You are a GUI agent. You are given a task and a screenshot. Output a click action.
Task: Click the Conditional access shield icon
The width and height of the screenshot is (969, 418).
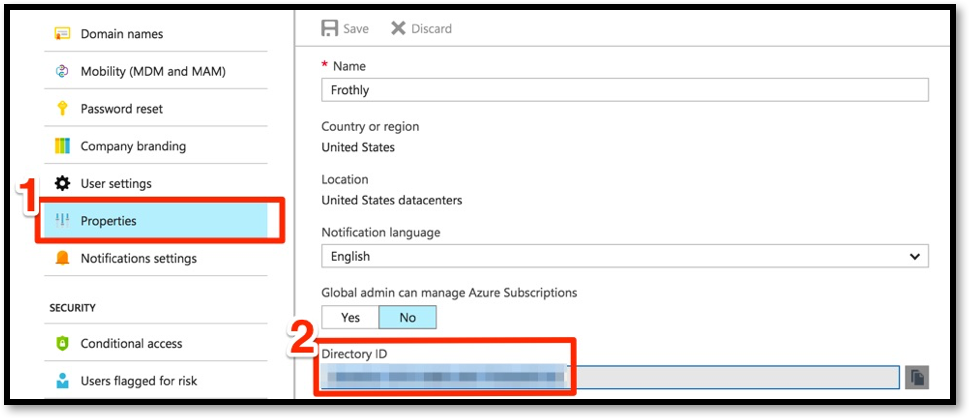pyautogui.click(x=62, y=343)
